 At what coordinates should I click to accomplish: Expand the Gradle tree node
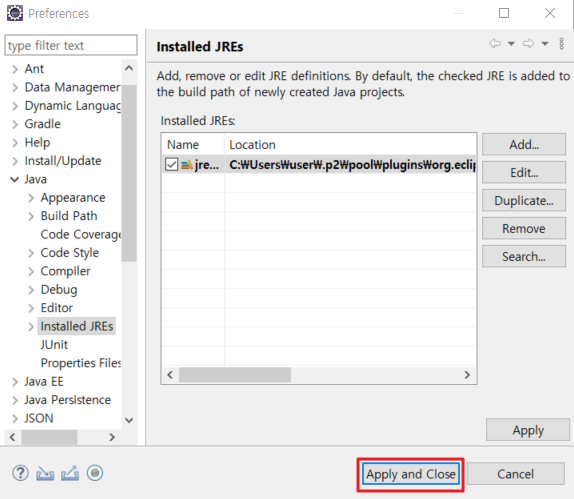point(15,124)
